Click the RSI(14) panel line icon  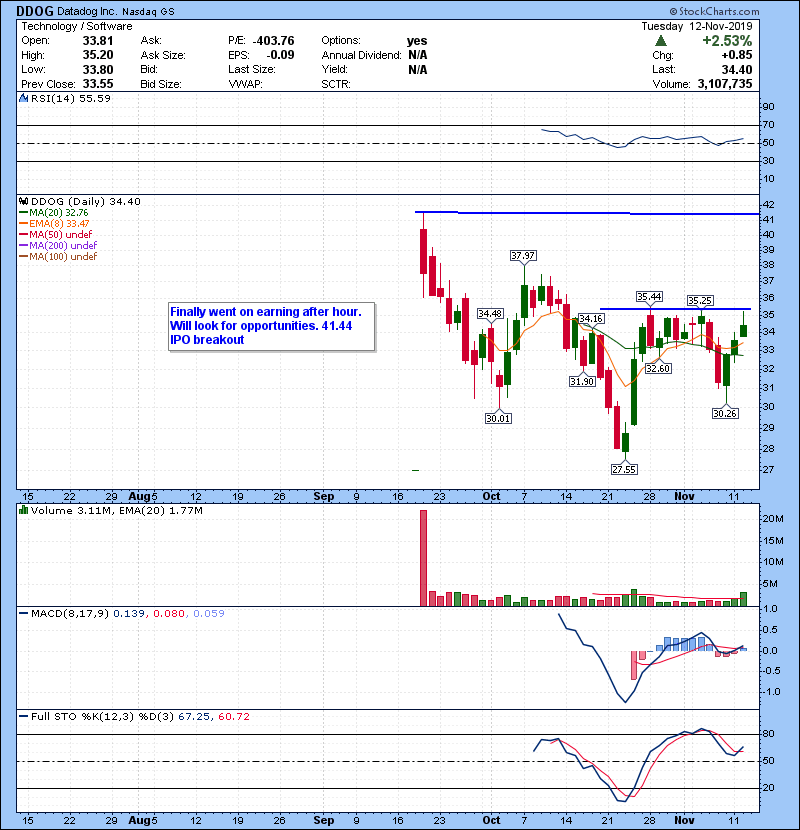(x=23, y=98)
